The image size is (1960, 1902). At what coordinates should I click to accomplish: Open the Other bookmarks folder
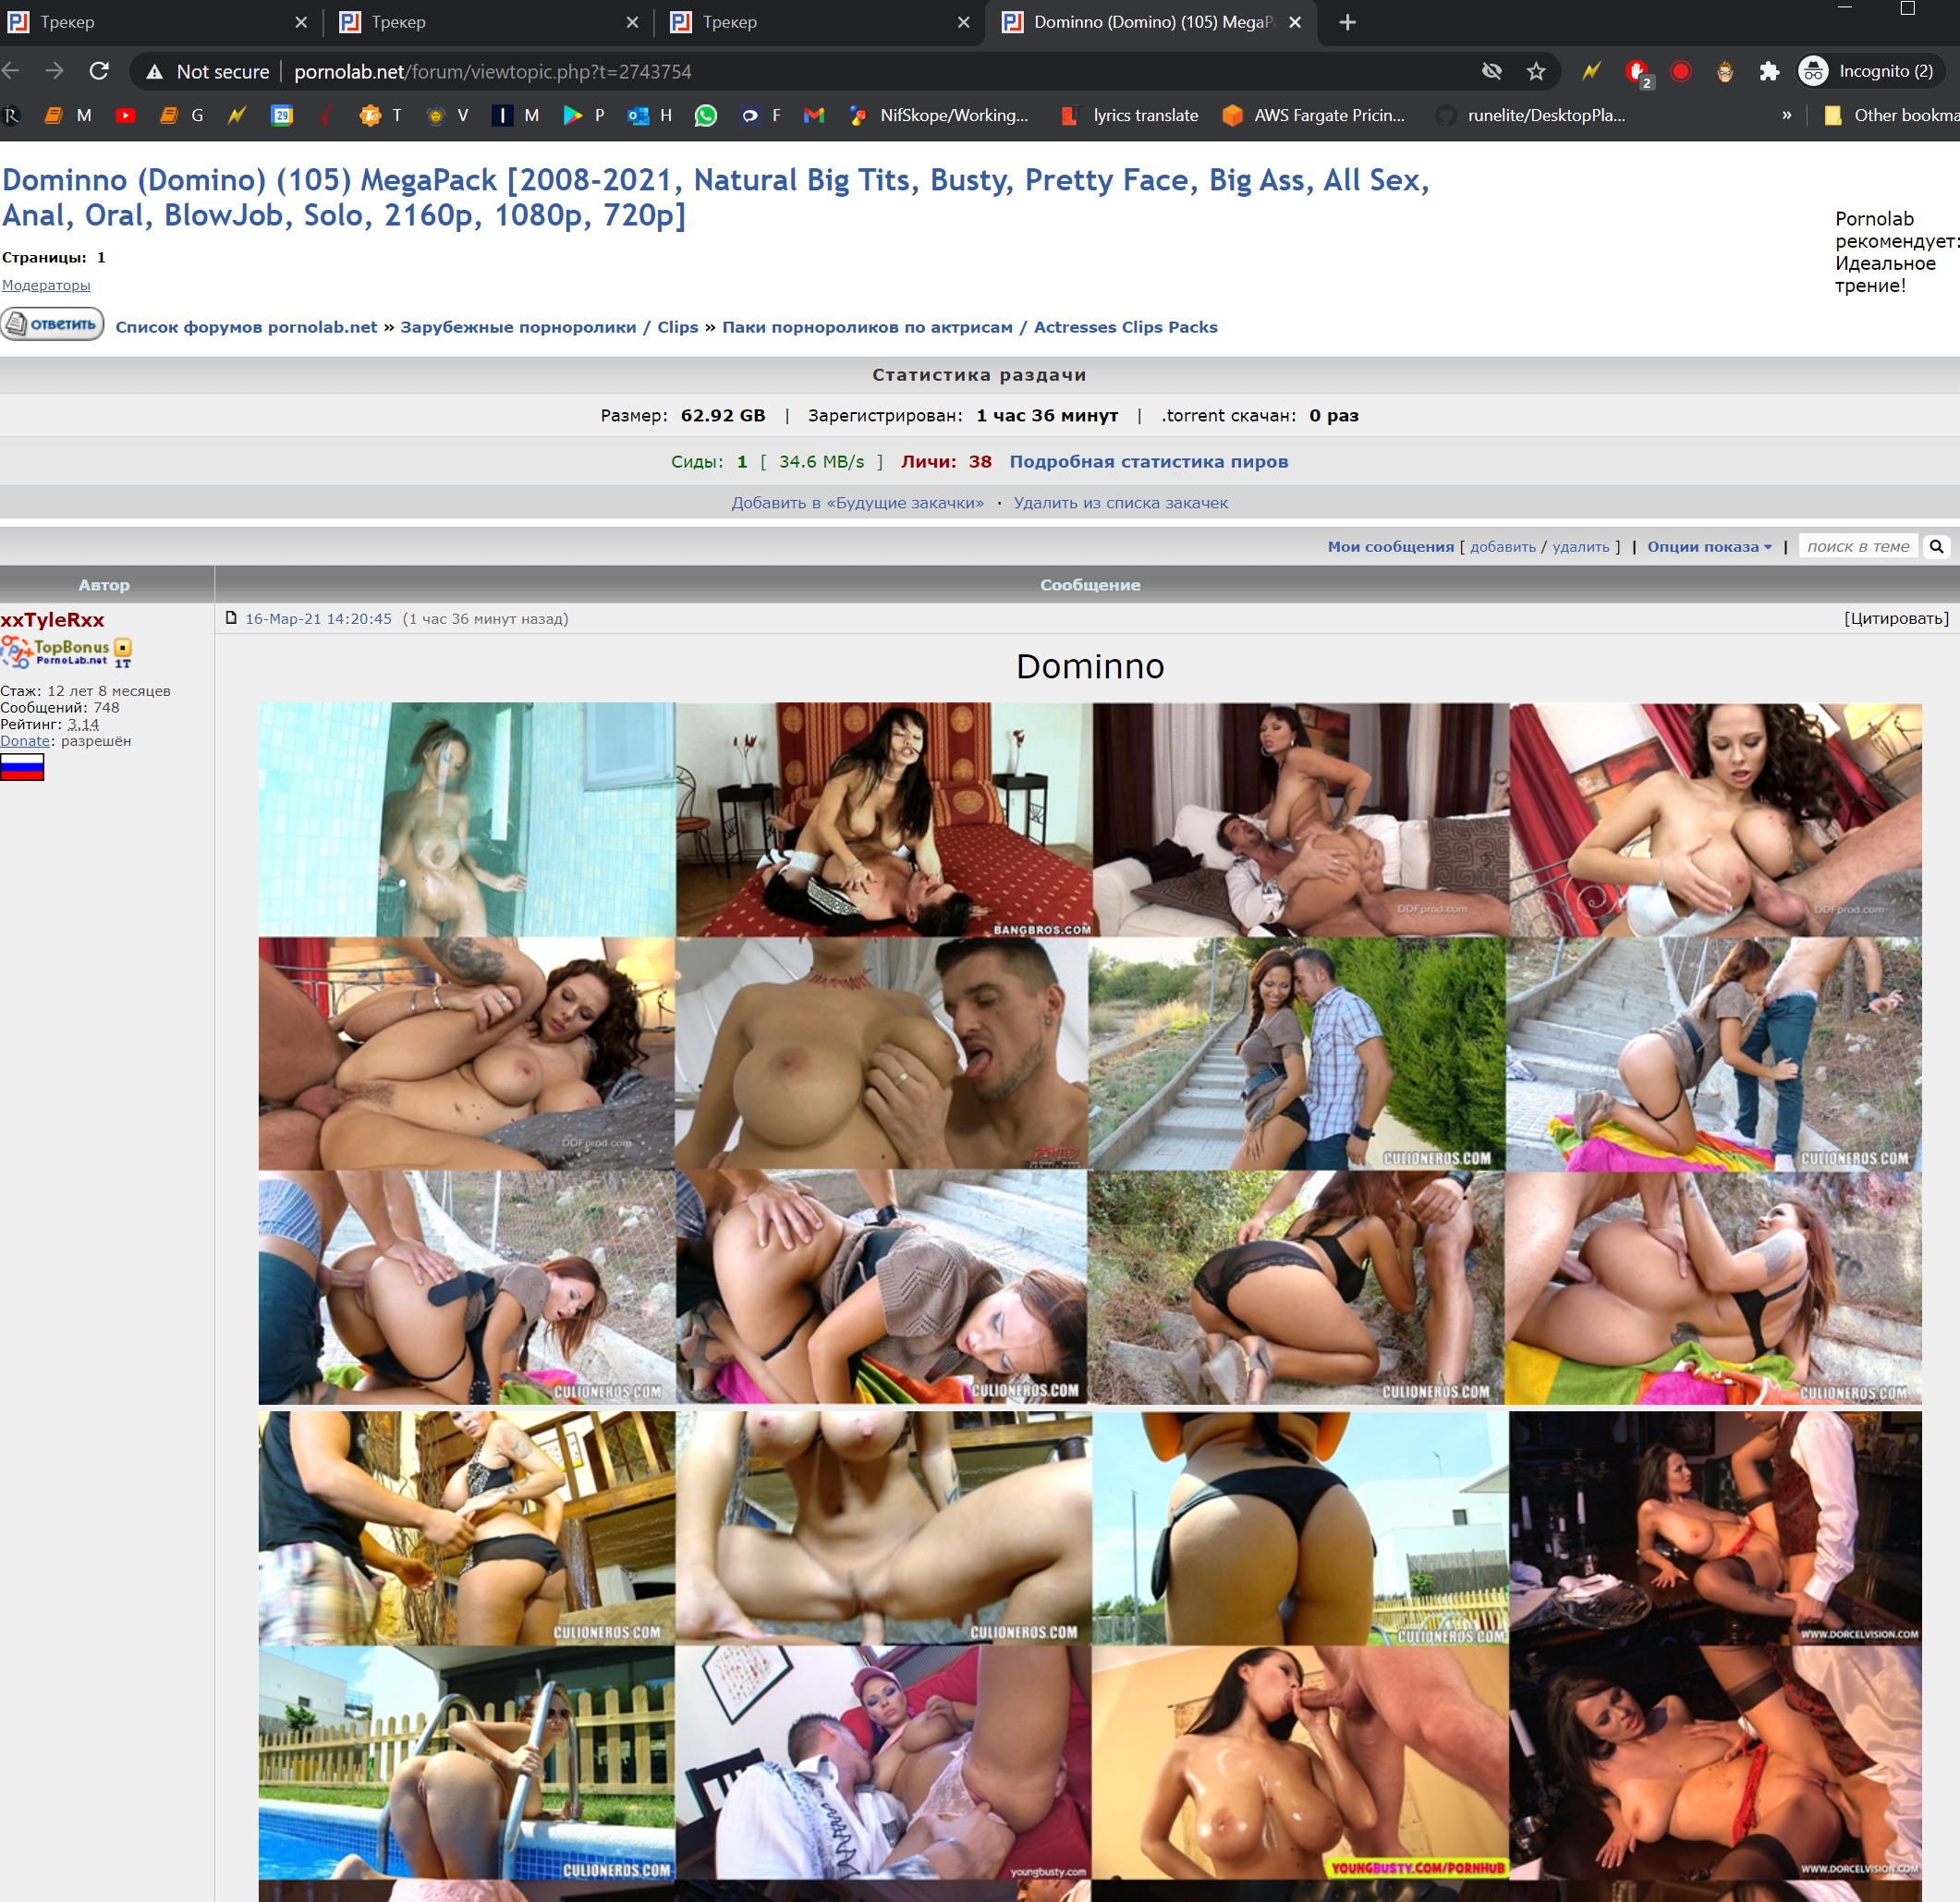coord(1890,115)
